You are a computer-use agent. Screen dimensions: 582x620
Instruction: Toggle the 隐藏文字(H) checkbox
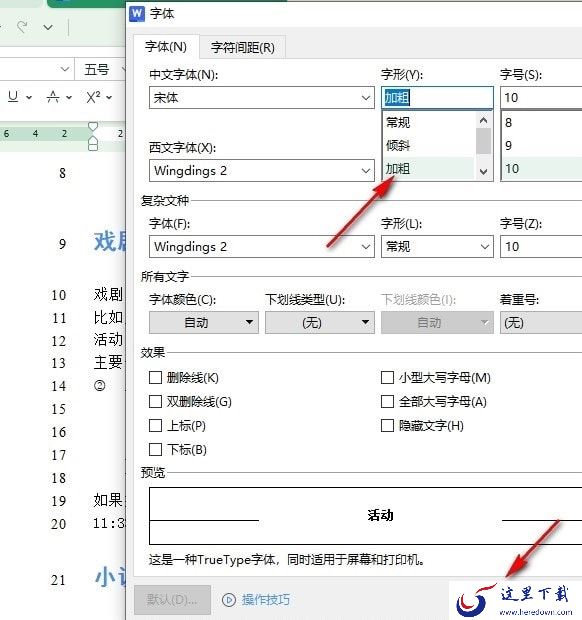click(x=387, y=425)
